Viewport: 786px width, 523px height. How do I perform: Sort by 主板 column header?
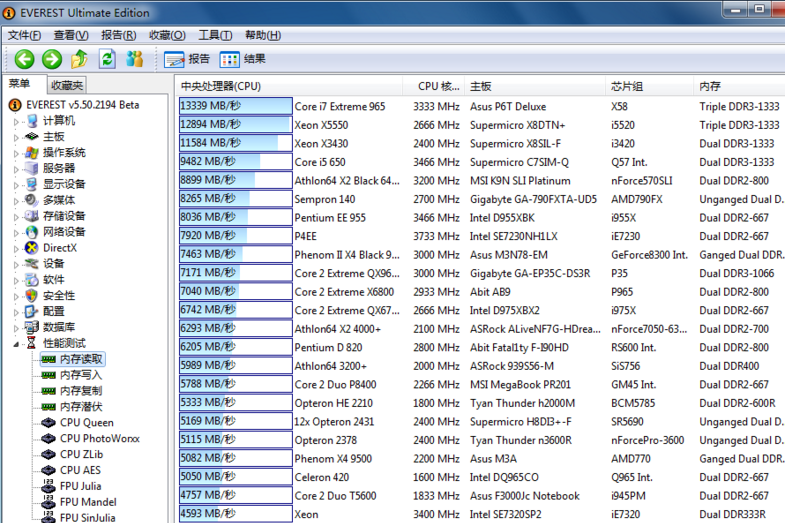coord(535,86)
